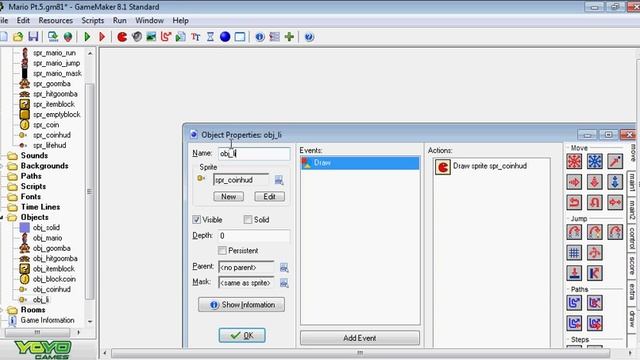Open the sprite selection menu button
This screenshot has width=640, height=360.
point(279,180)
